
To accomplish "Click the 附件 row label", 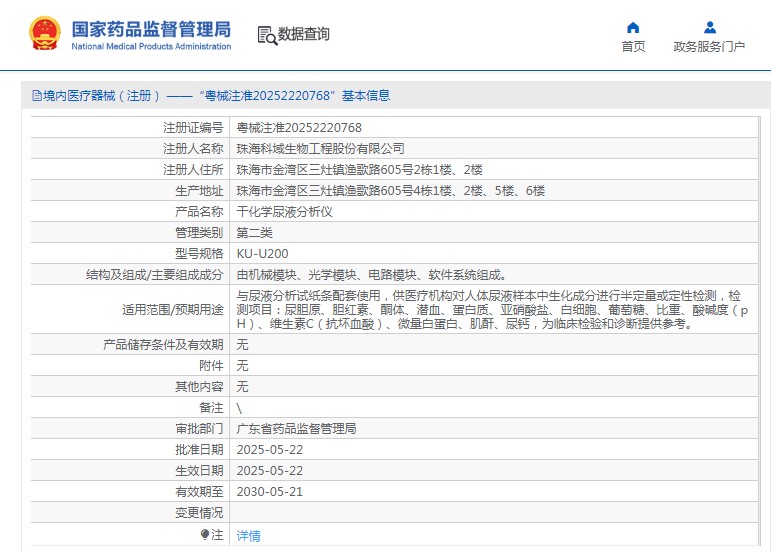I will click(x=211, y=366).
